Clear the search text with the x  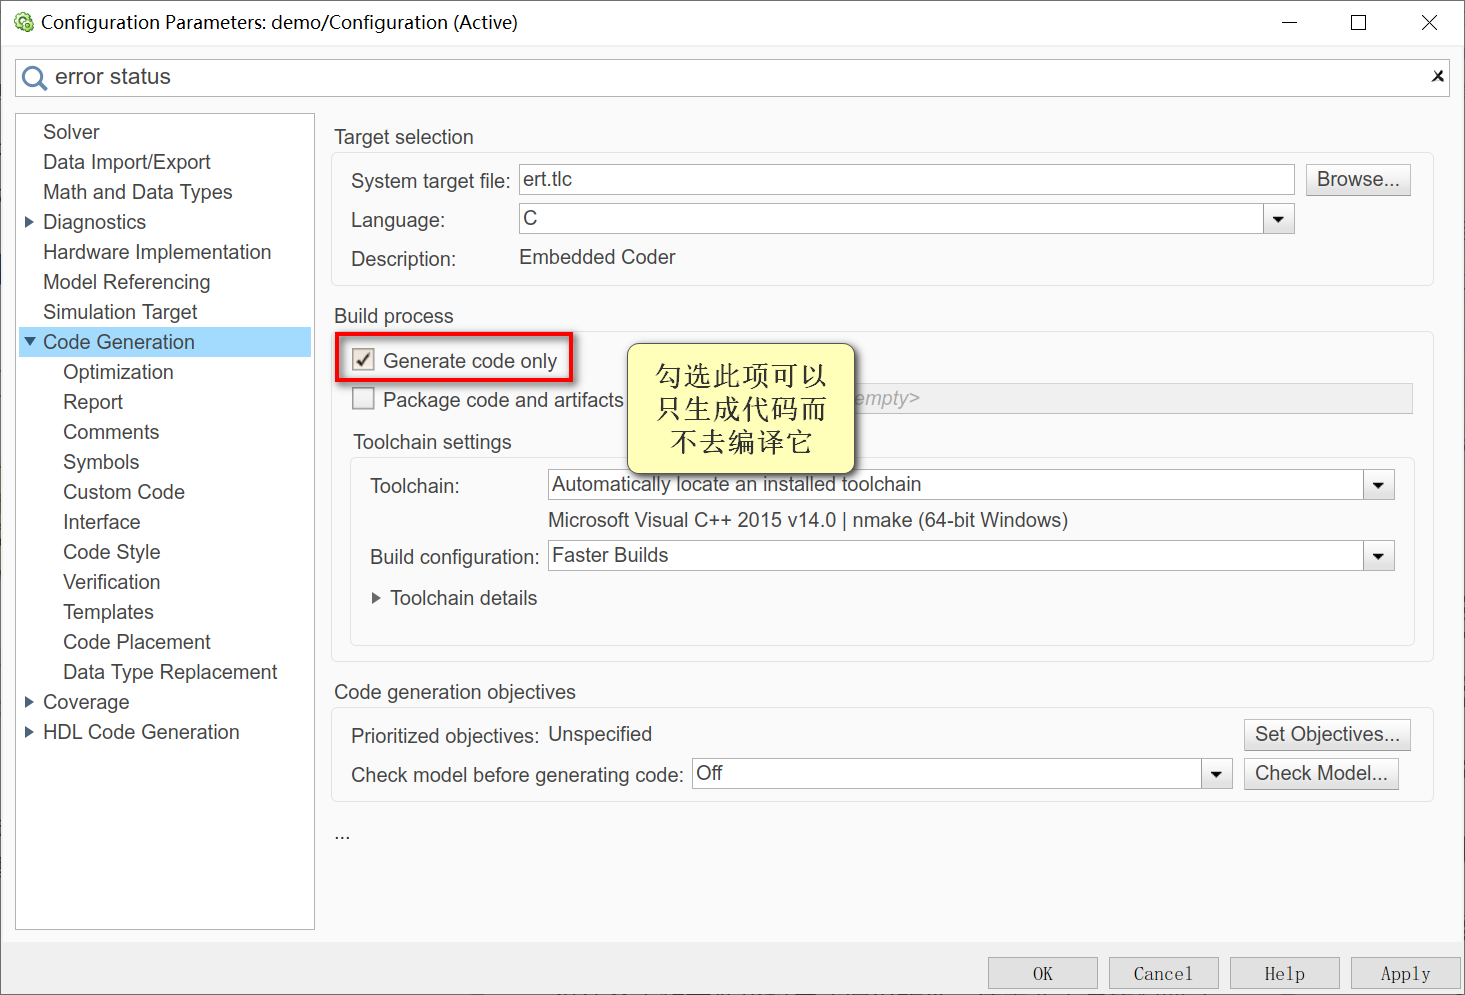click(1437, 76)
